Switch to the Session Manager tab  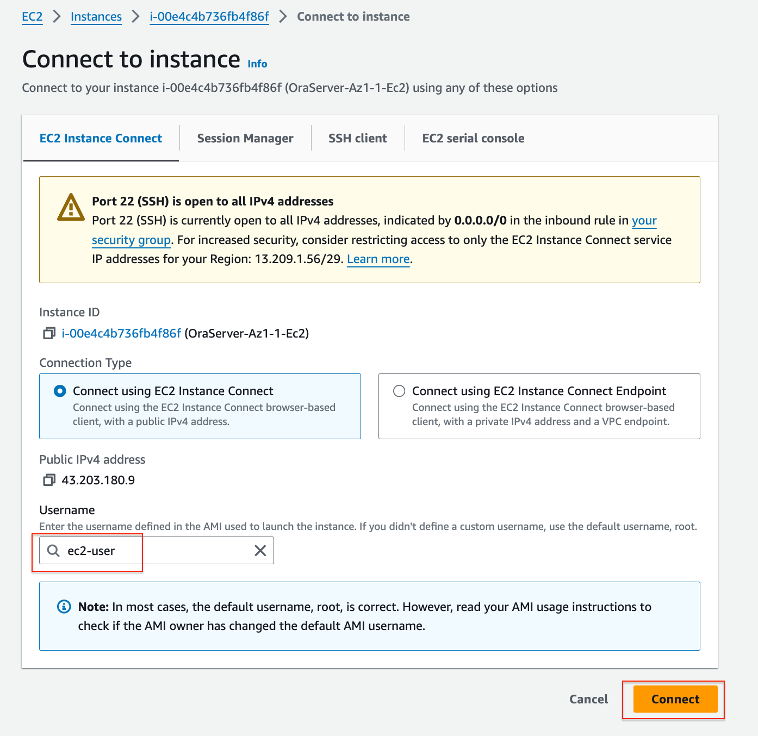(x=245, y=138)
